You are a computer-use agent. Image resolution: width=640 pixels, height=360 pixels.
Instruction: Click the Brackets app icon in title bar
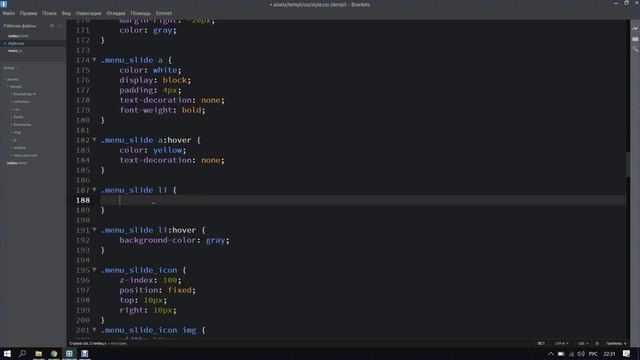pyautogui.click(x=4, y=4)
